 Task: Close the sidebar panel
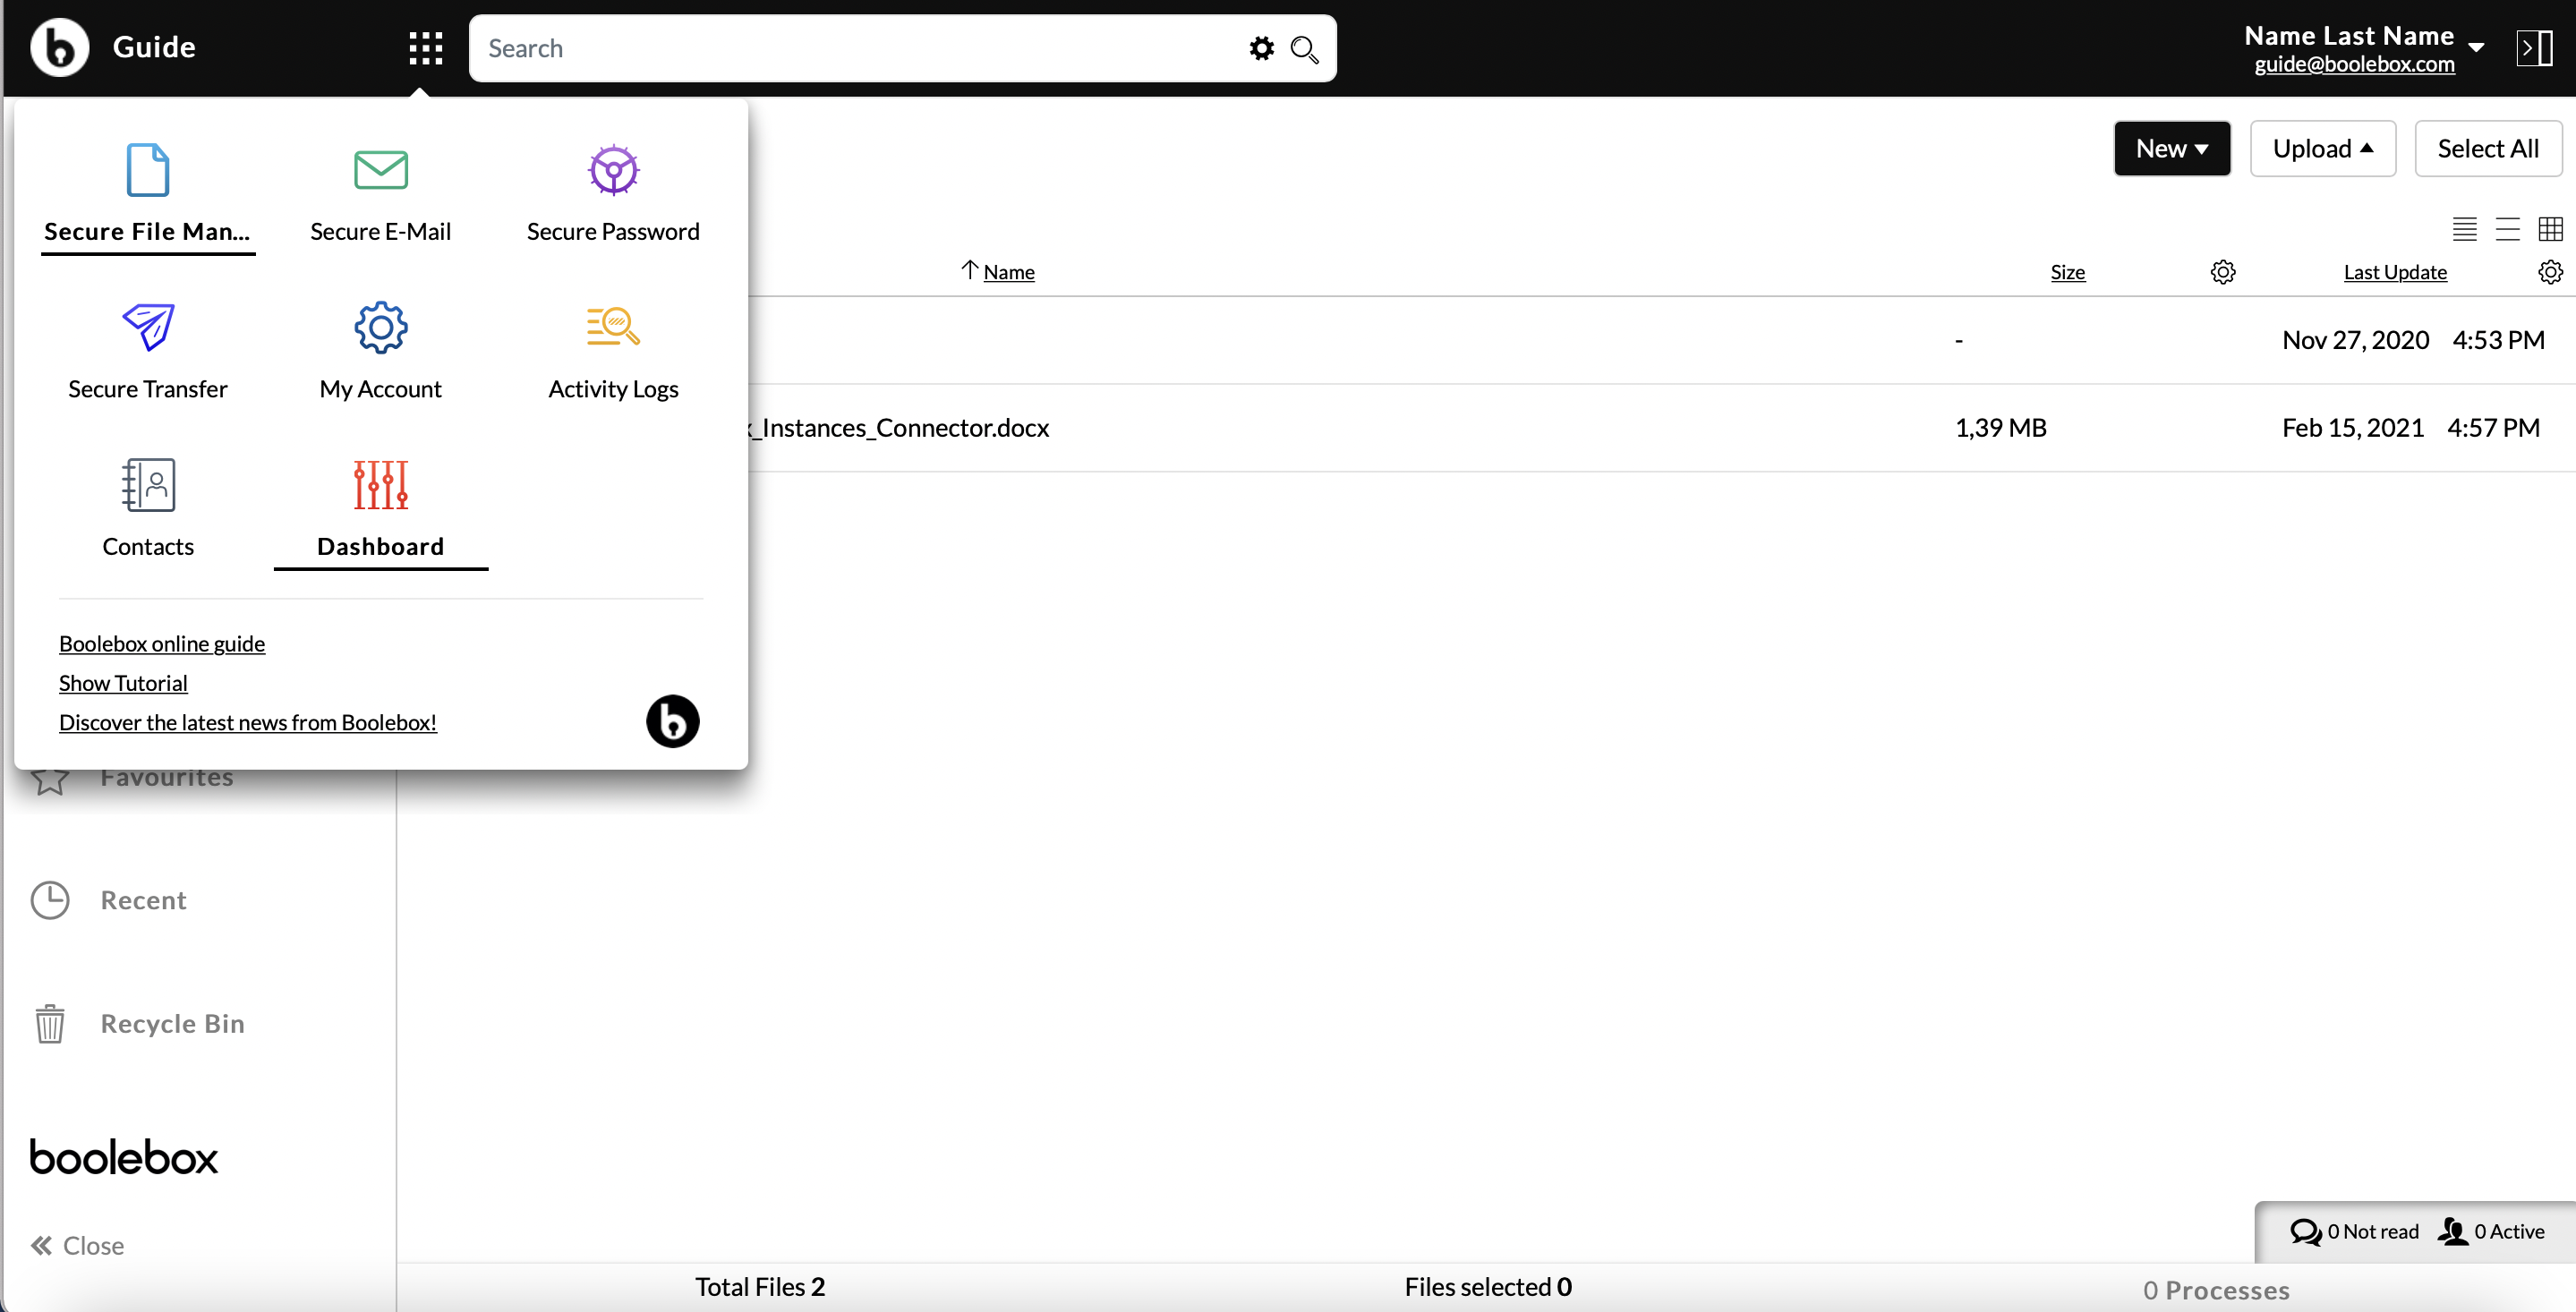(77, 1245)
